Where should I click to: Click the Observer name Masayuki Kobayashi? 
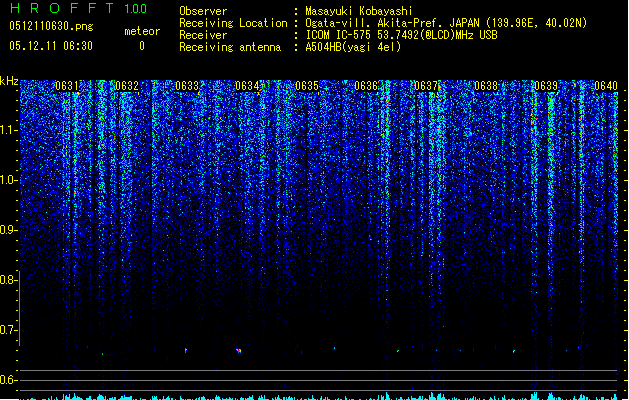pos(359,11)
